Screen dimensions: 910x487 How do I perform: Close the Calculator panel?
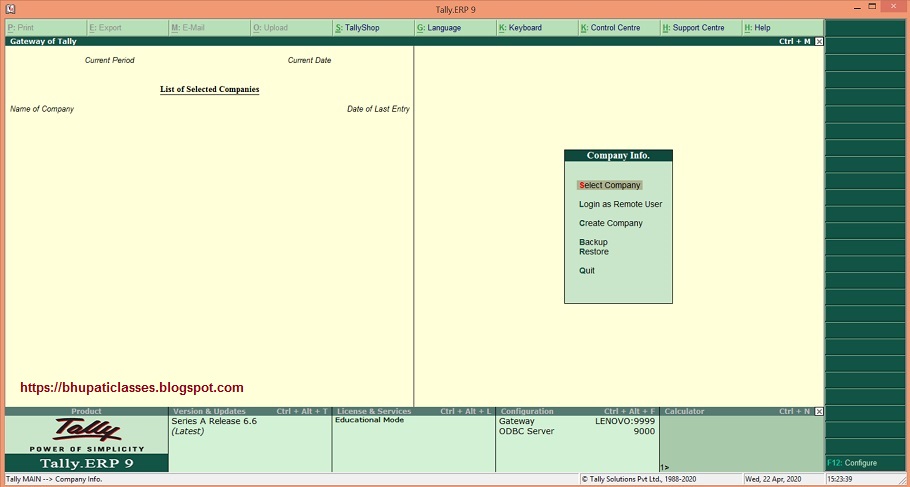click(819, 411)
